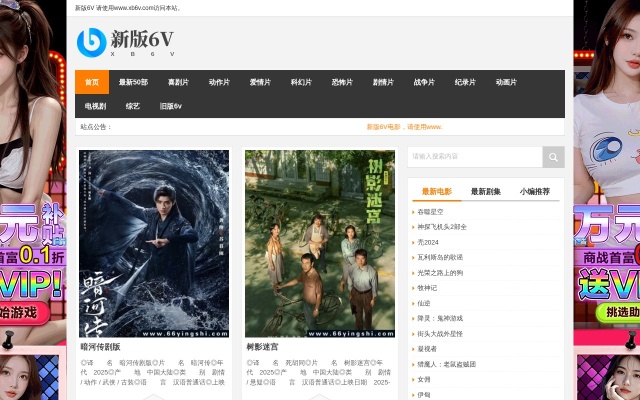Open the 电视剧 section
This screenshot has width=640, height=400.
coord(95,106)
